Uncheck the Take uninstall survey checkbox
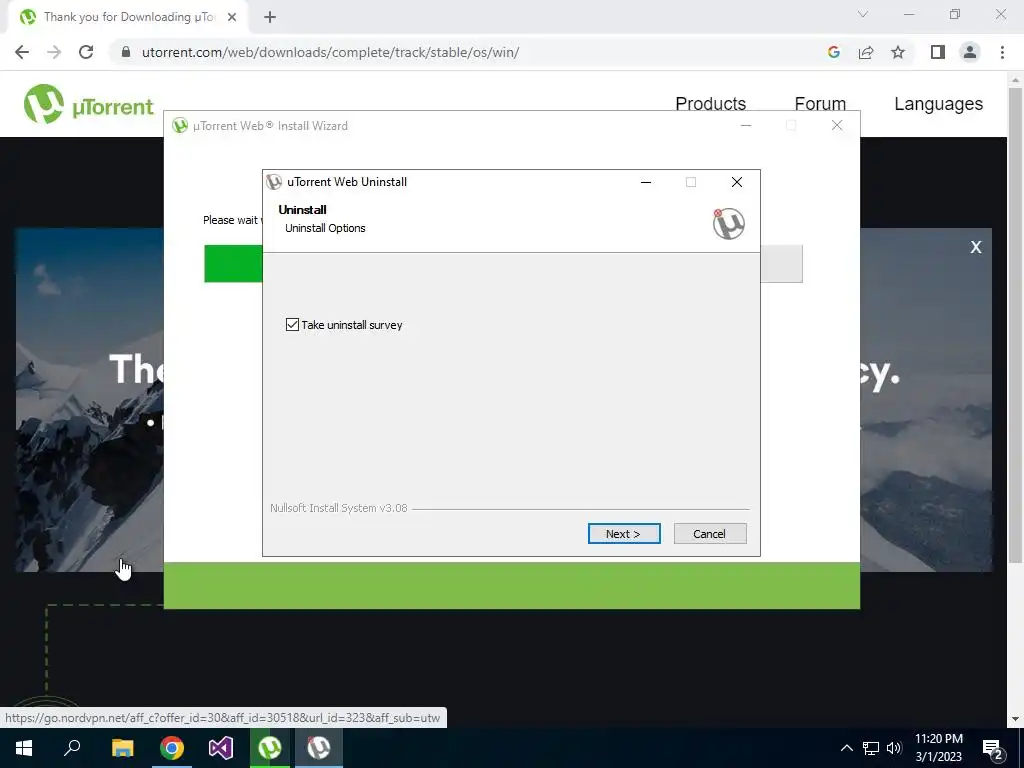1024x768 pixels. pyautogui.click(x=292, y=325)
